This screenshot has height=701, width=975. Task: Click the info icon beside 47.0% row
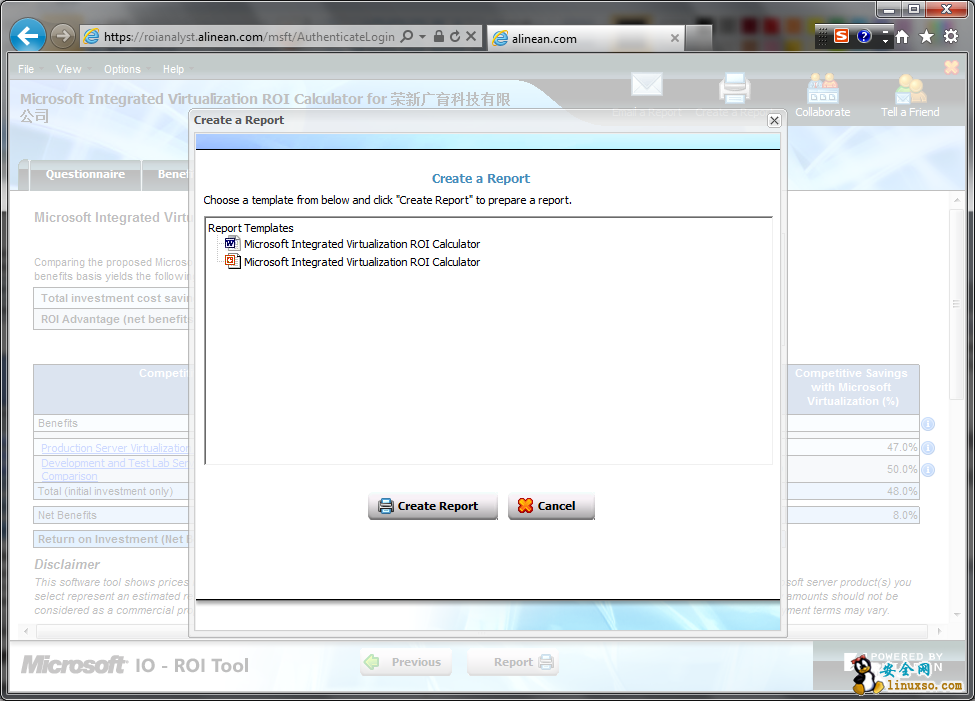click(x=928, y=448)
